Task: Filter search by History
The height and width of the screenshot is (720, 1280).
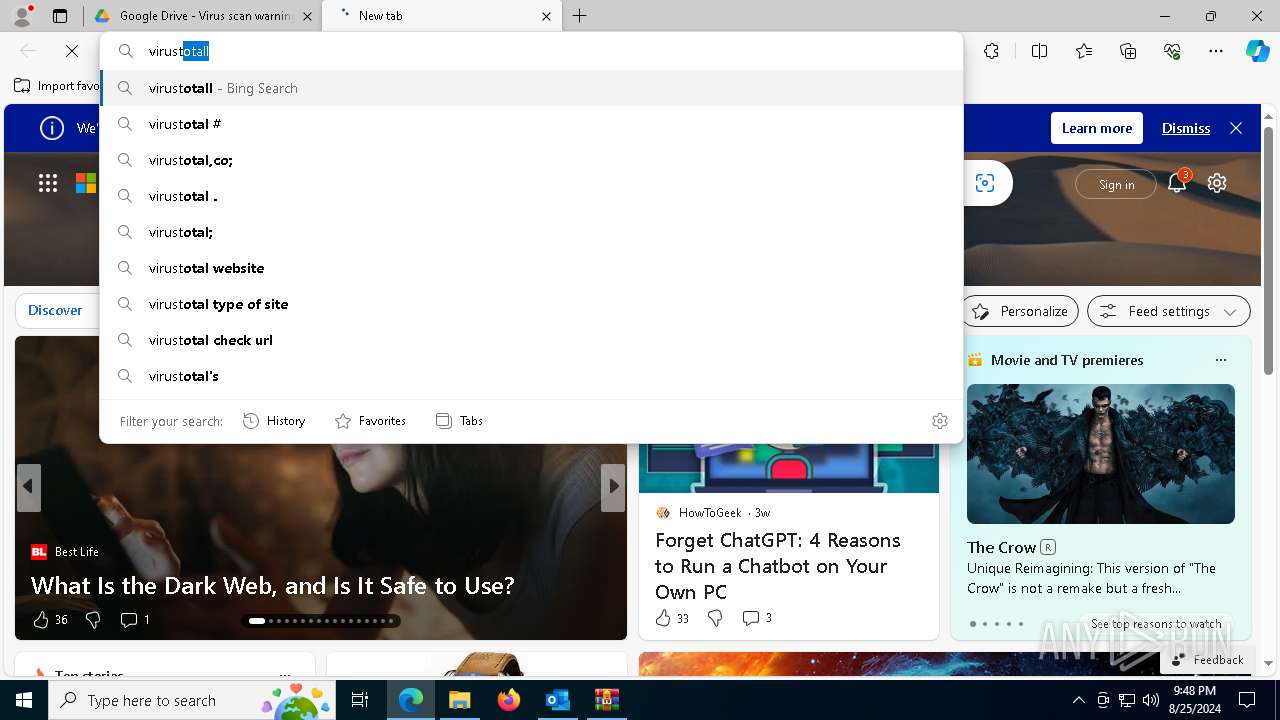Action: pyautogui.click(x=274, y=421)
